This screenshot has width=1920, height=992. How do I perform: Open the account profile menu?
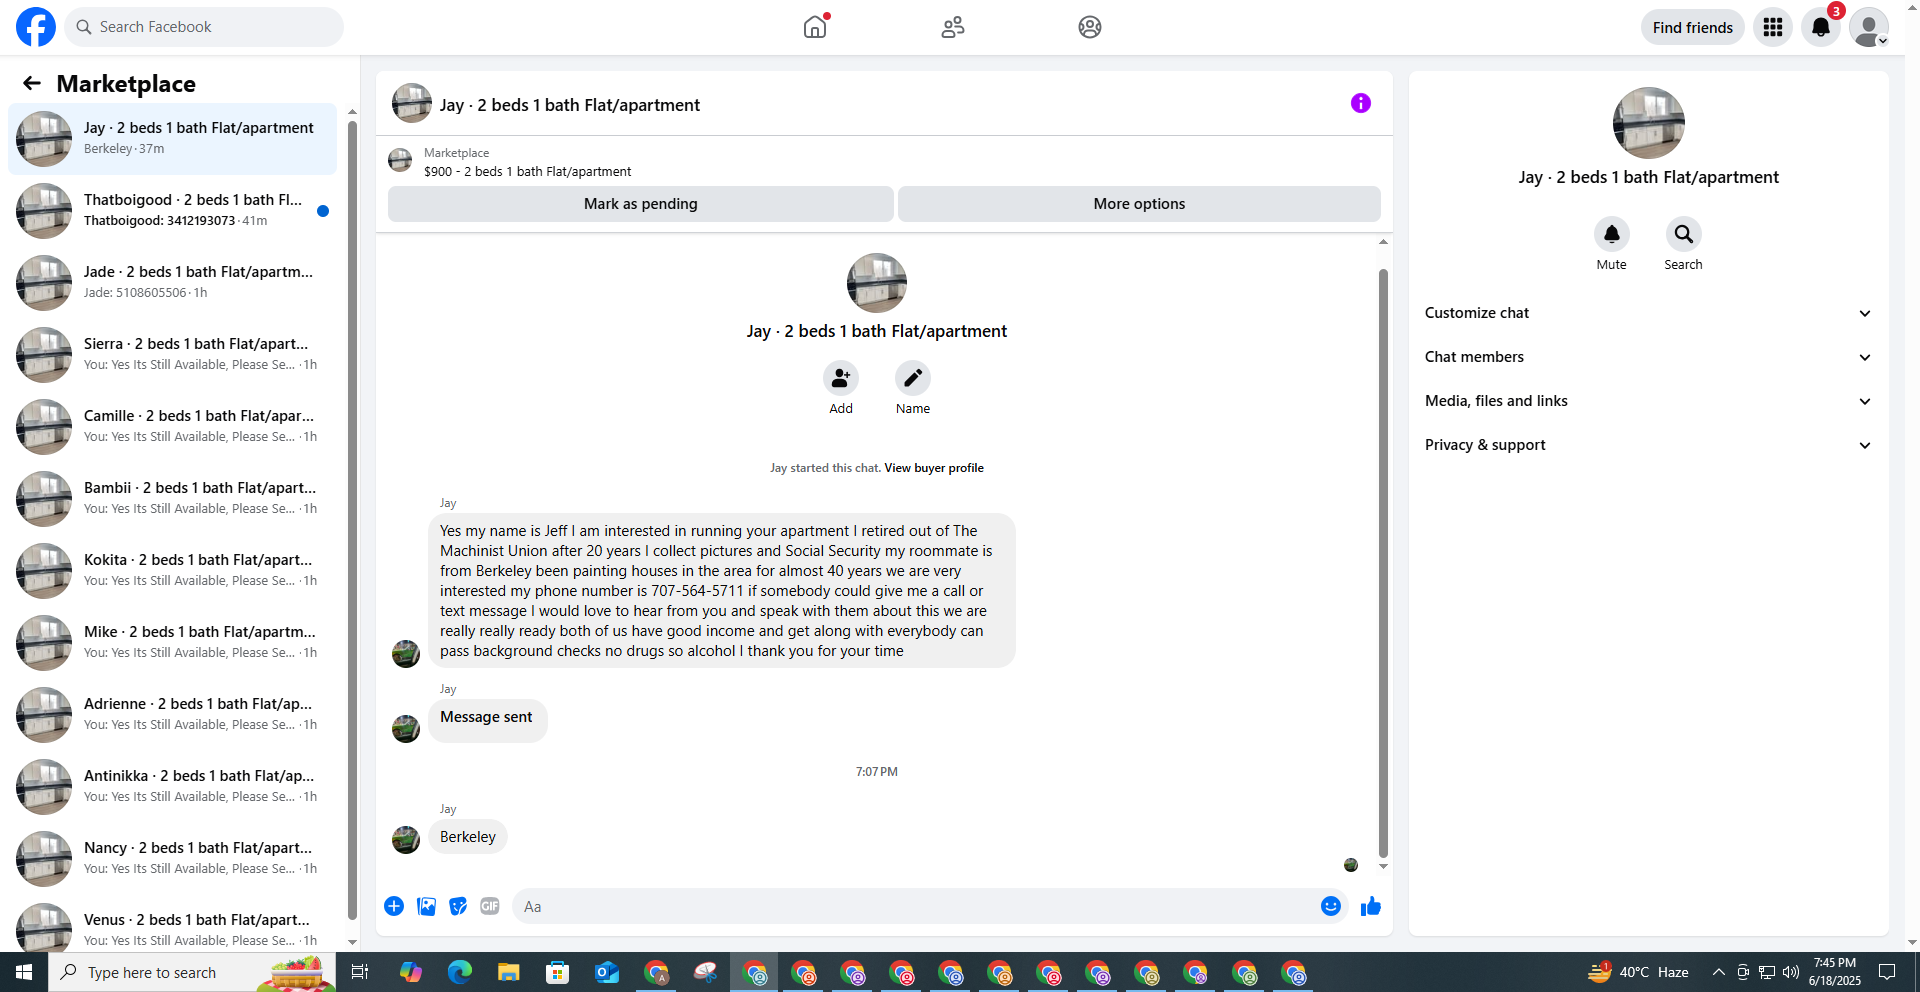coord(1869,27)
